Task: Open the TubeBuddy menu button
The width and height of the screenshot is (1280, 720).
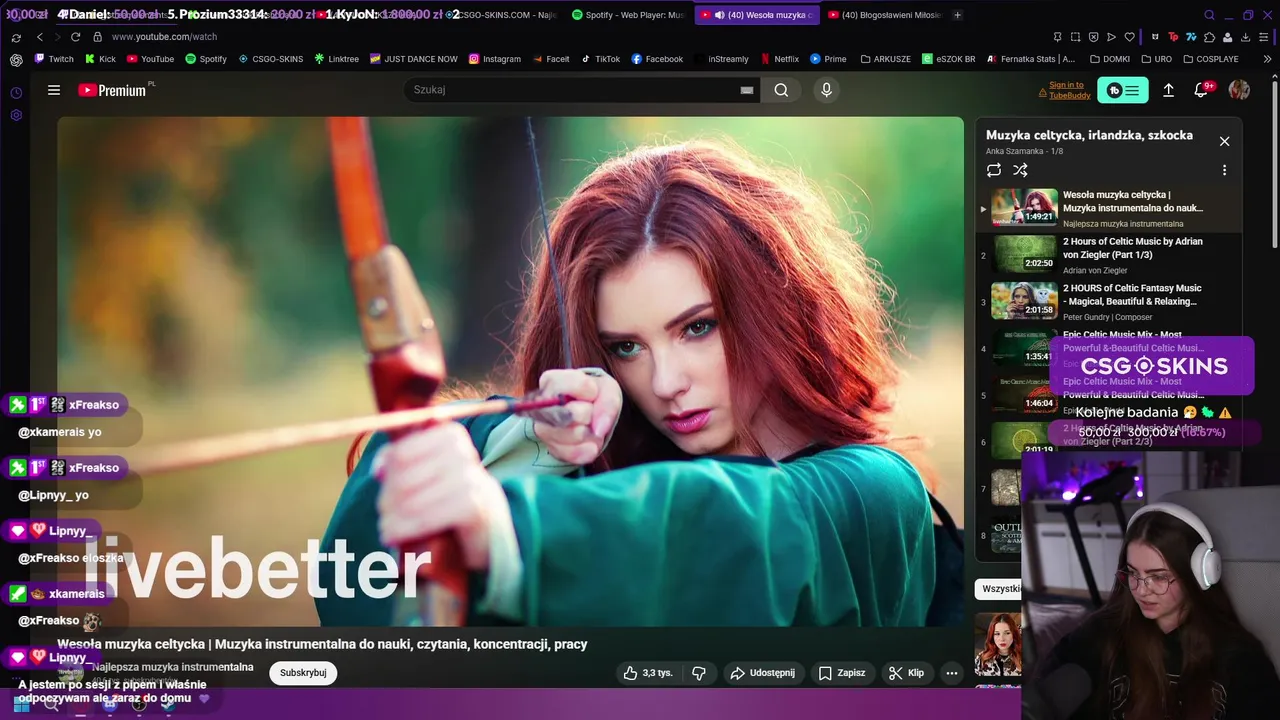Action: 1123,90
